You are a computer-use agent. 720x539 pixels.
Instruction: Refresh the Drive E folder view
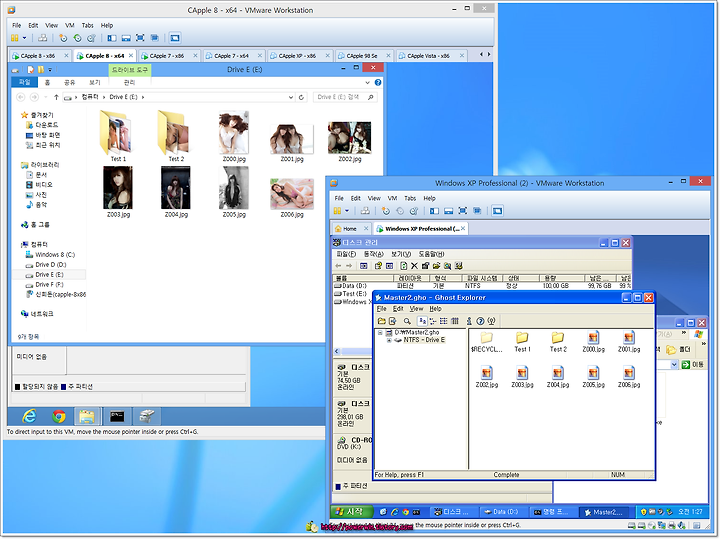coord(301,97)
